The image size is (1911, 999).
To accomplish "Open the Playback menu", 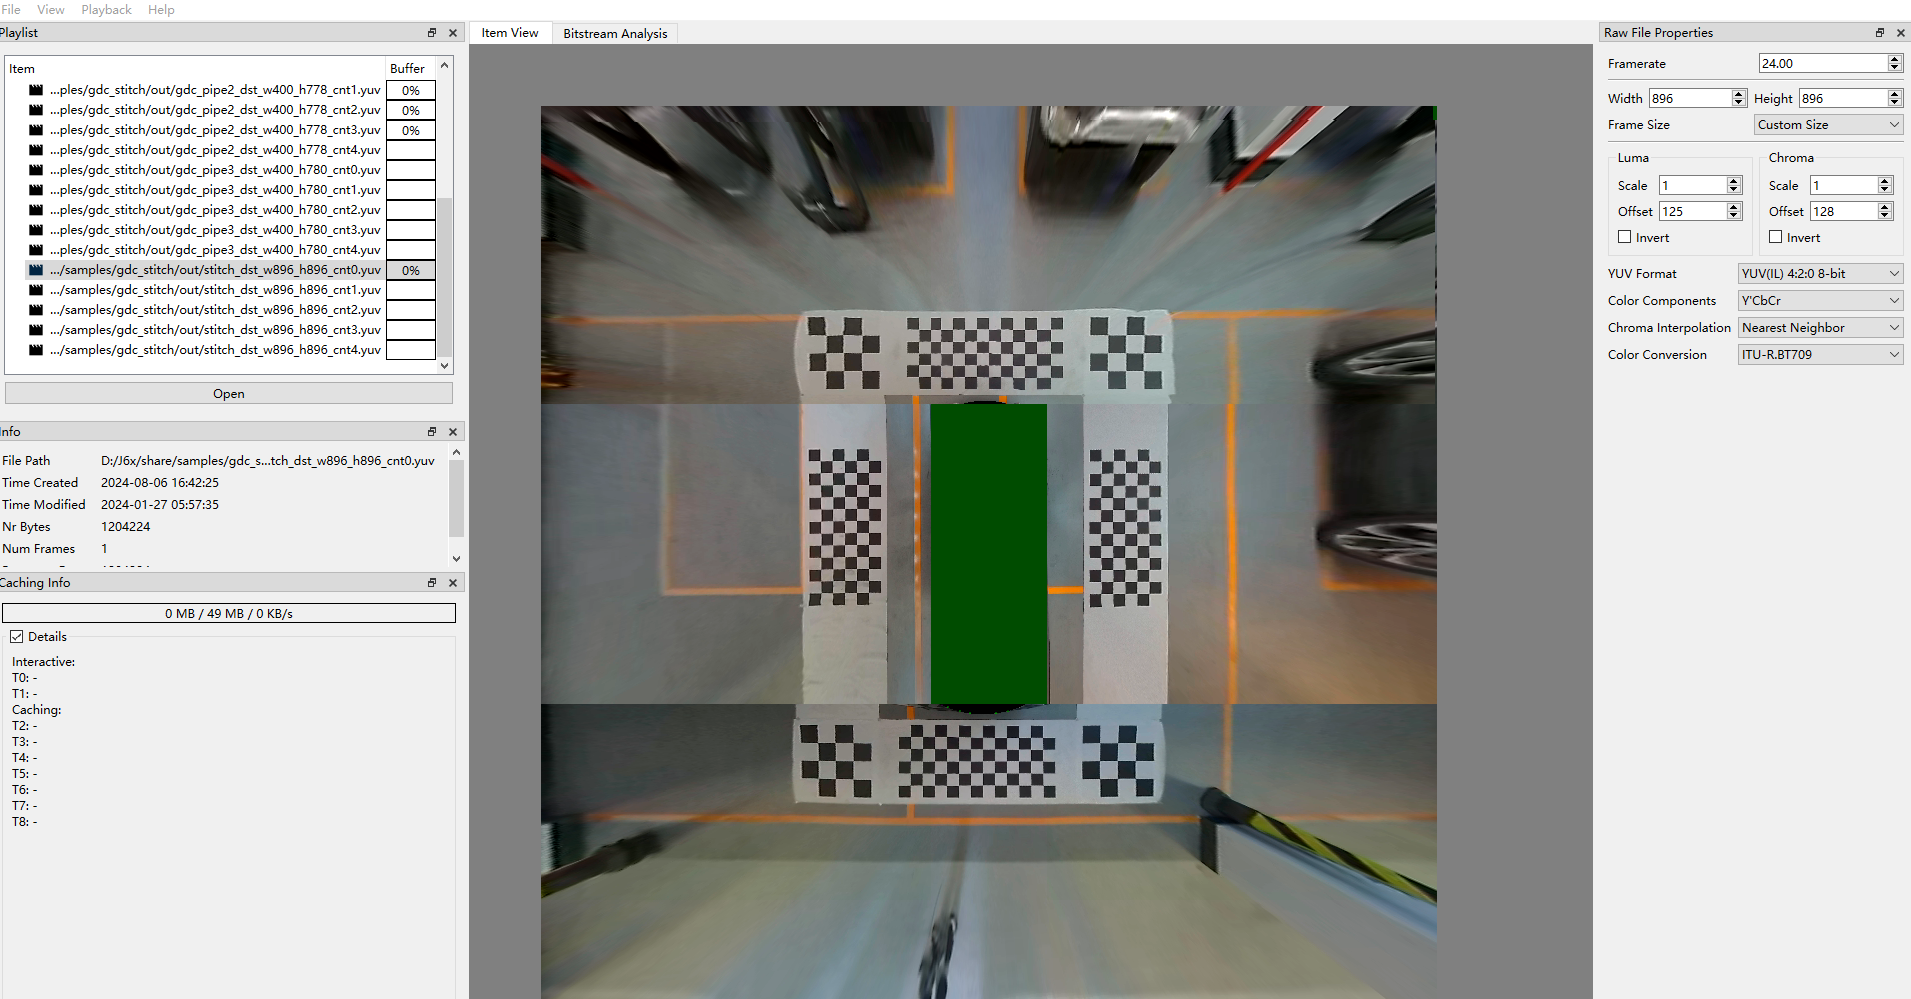I will point(106,10).
